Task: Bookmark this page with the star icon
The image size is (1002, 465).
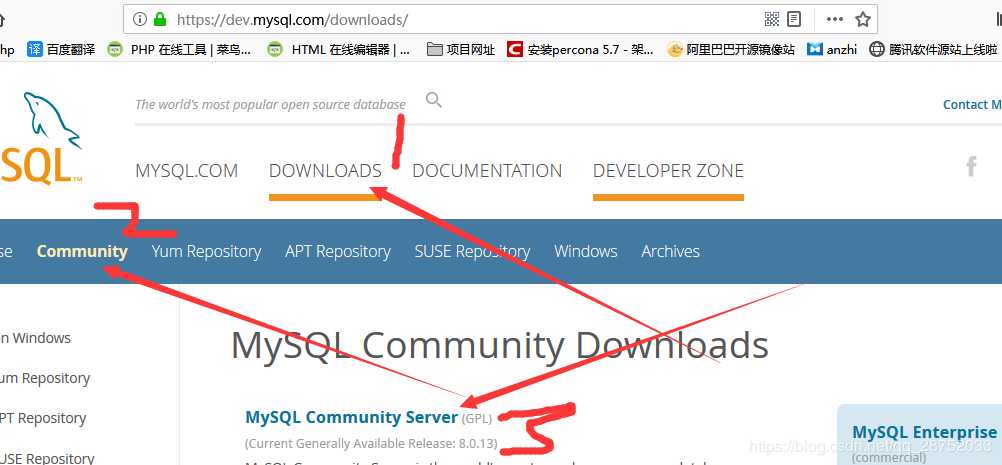Action: point(863,19)
